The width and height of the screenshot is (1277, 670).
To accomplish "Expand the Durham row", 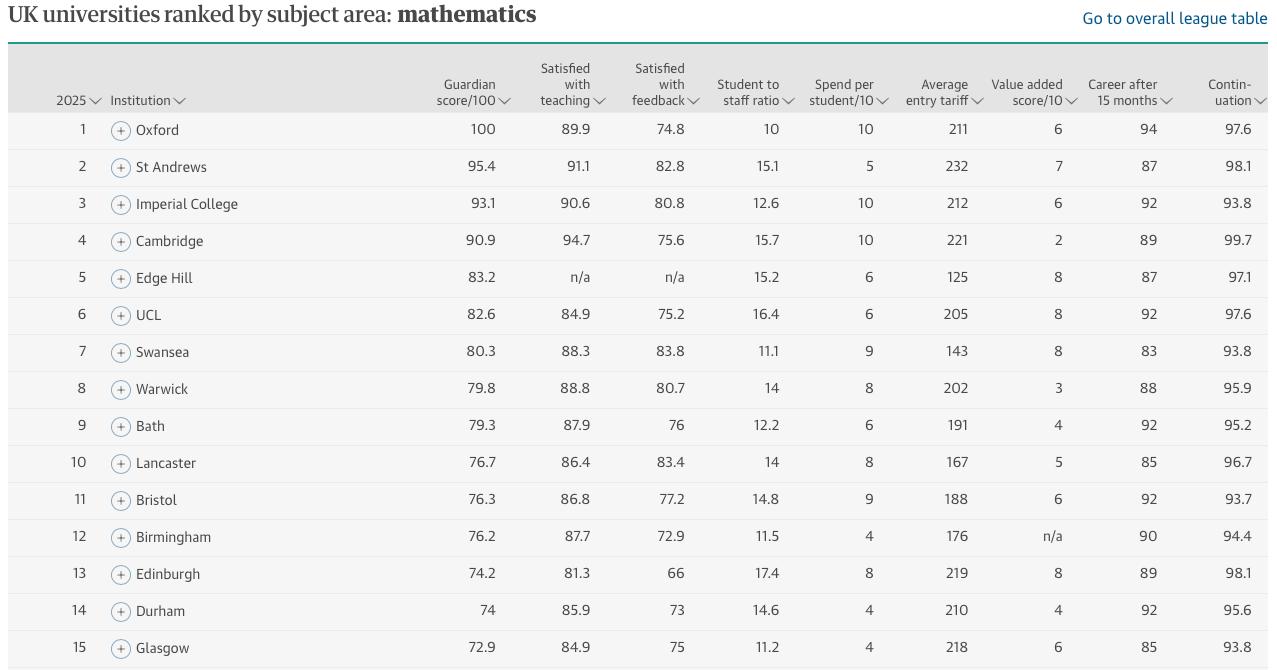I will (121, 611).
